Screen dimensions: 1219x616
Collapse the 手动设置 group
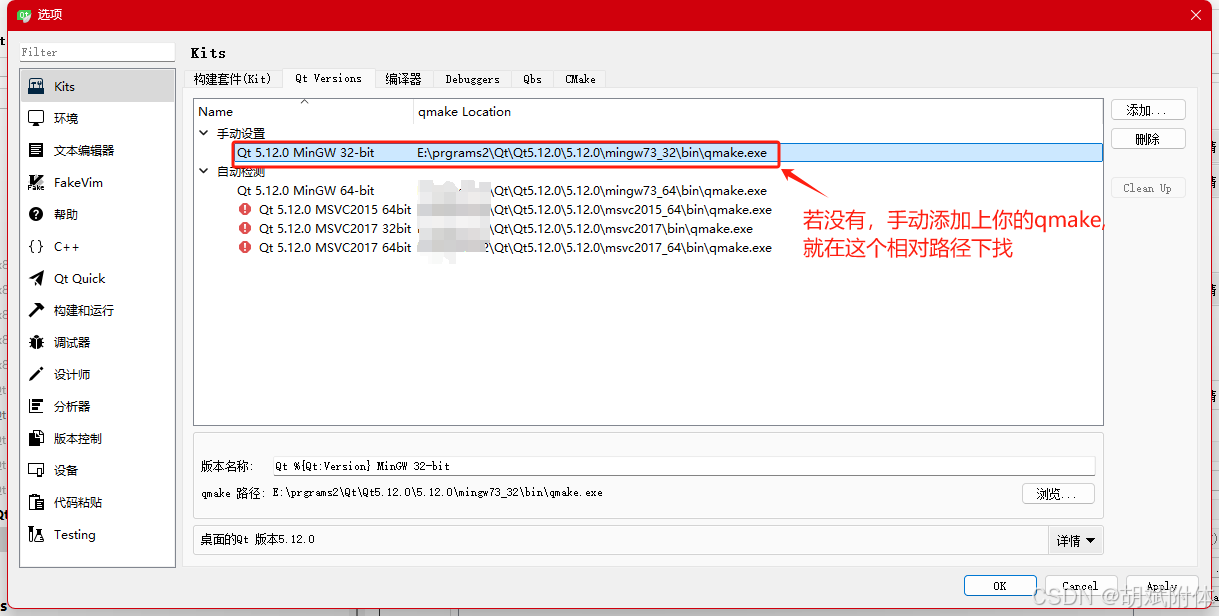pos(204,133)
